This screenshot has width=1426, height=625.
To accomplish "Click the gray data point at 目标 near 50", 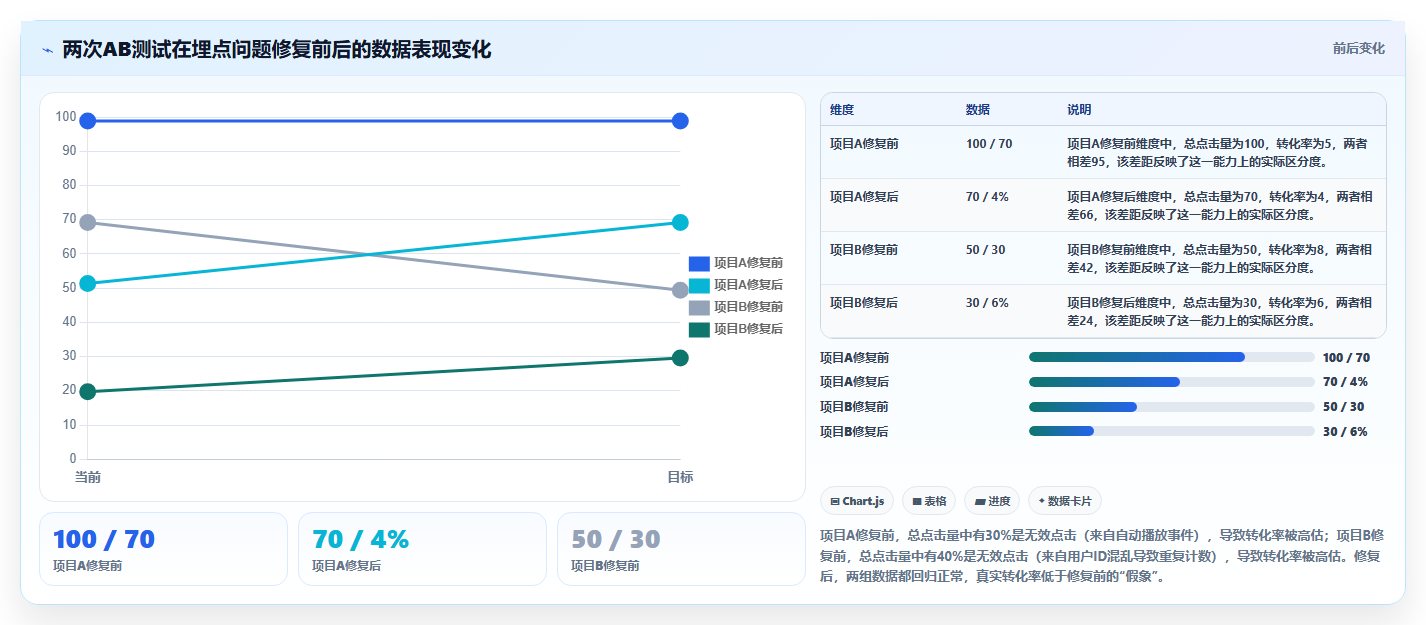I will click(x=680, y=290).
